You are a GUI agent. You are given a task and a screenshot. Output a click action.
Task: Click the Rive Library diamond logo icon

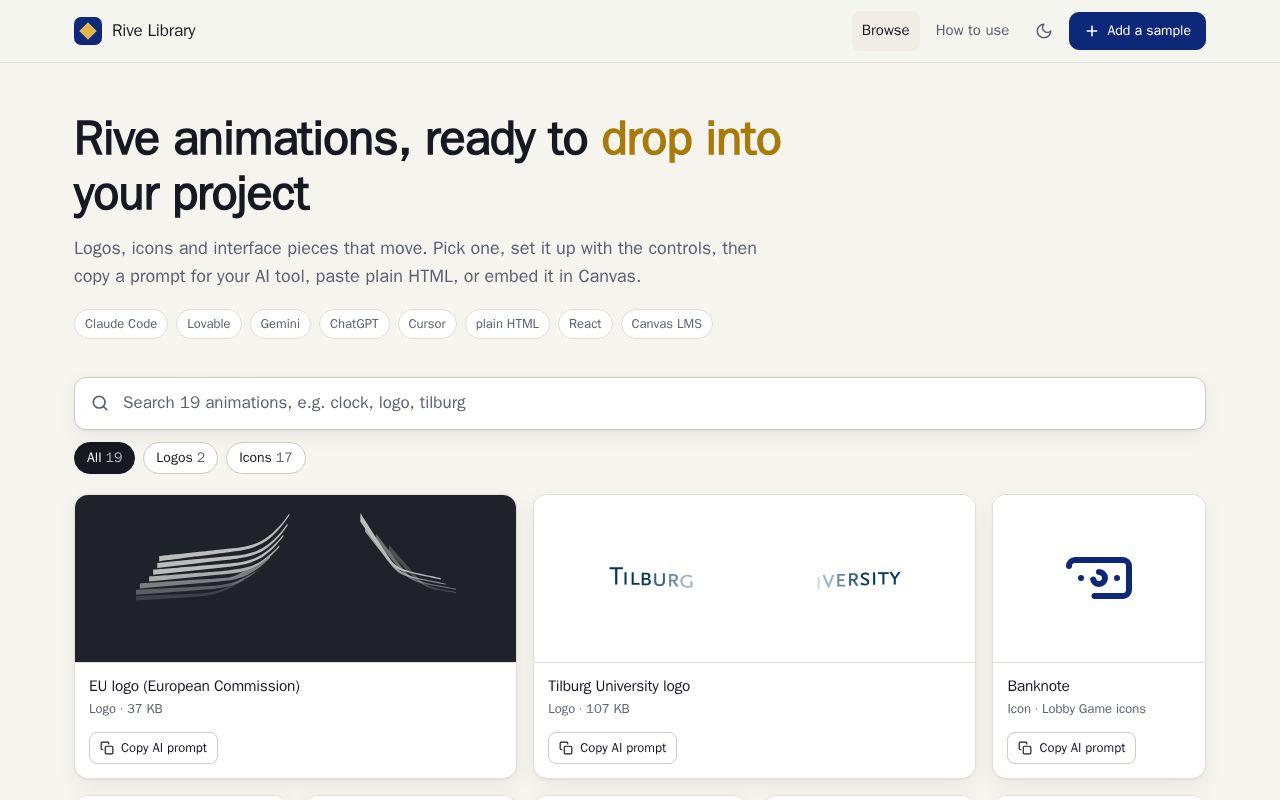coord(88,31)
